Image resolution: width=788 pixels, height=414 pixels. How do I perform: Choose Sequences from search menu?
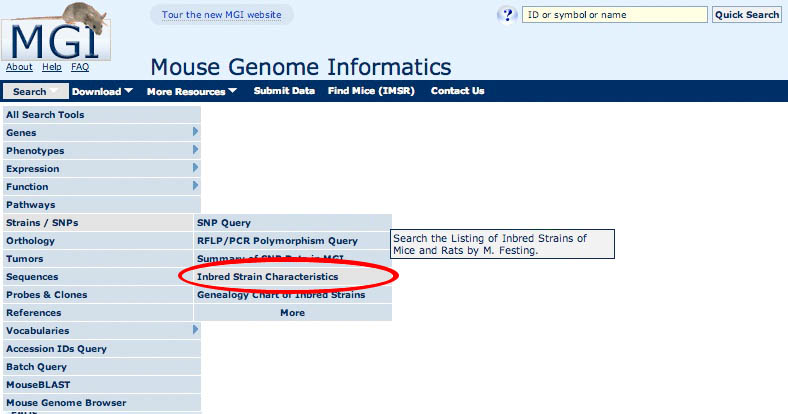click(98, 277)
